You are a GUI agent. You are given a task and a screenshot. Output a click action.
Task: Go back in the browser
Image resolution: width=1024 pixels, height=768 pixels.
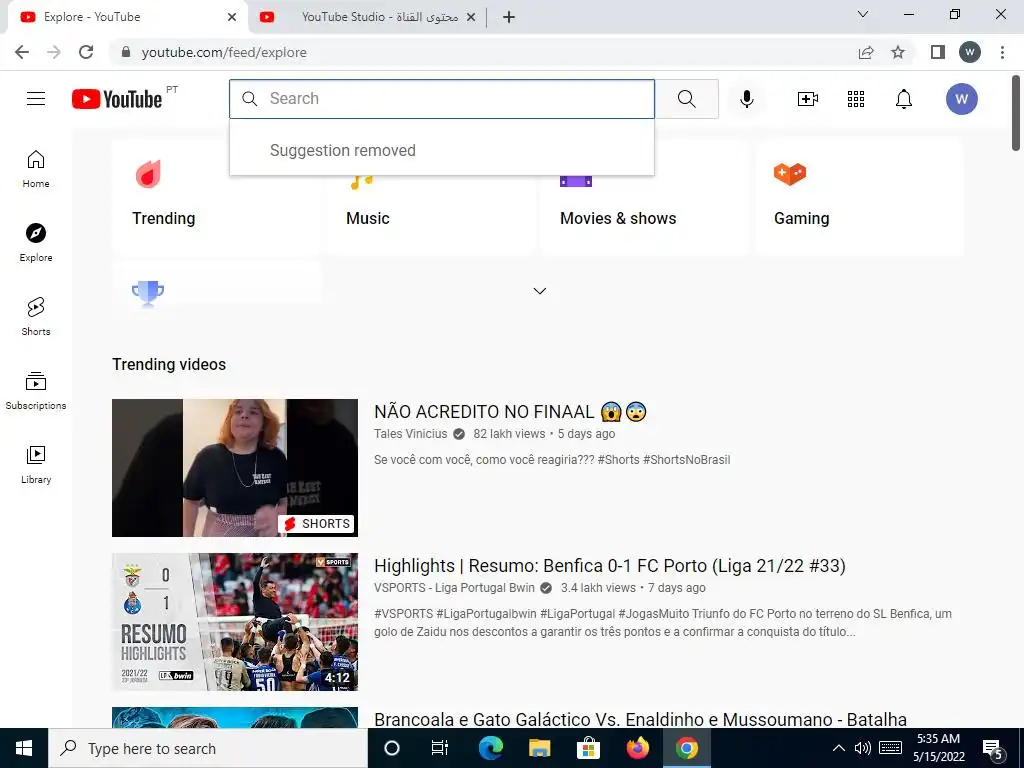[x=22, y=52]
